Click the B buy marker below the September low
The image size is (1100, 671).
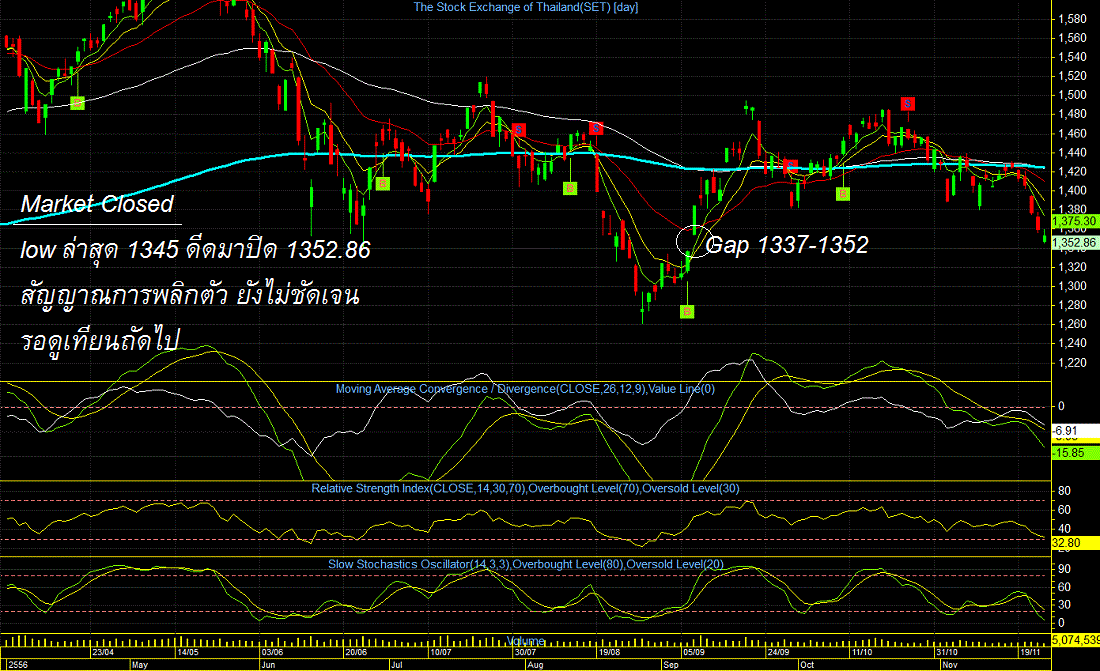(688, 312)
